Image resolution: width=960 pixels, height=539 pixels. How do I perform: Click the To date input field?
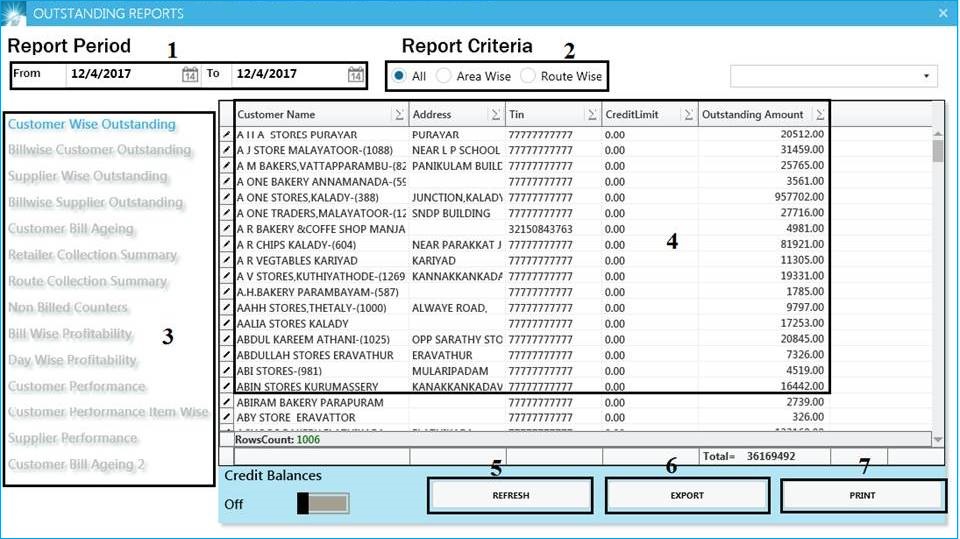290,74
